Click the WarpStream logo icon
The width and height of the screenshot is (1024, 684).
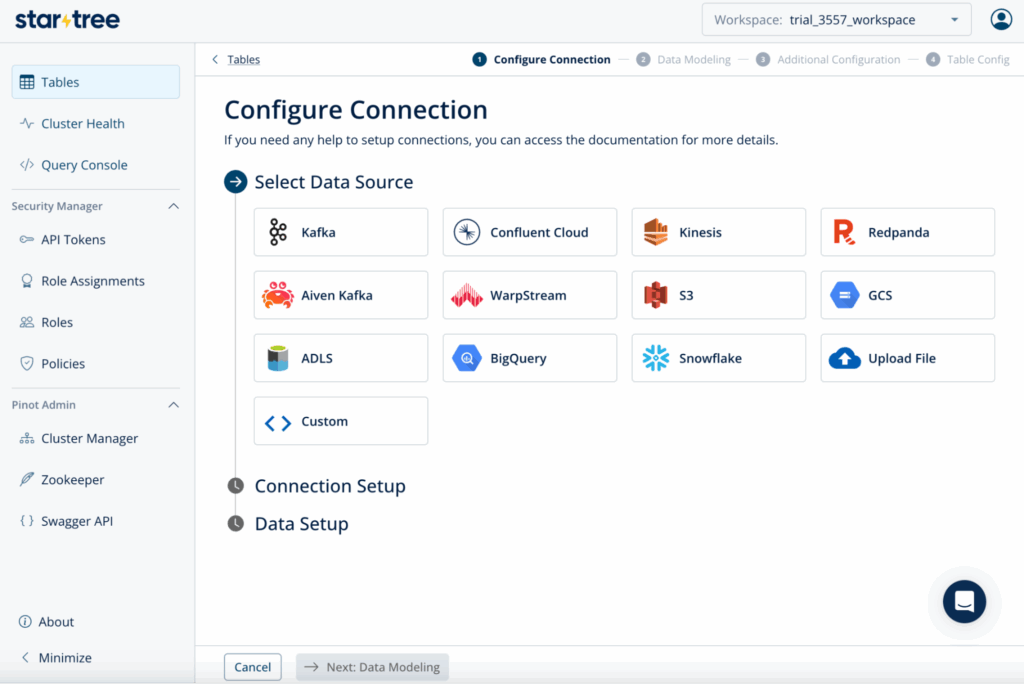click(467, 295)
